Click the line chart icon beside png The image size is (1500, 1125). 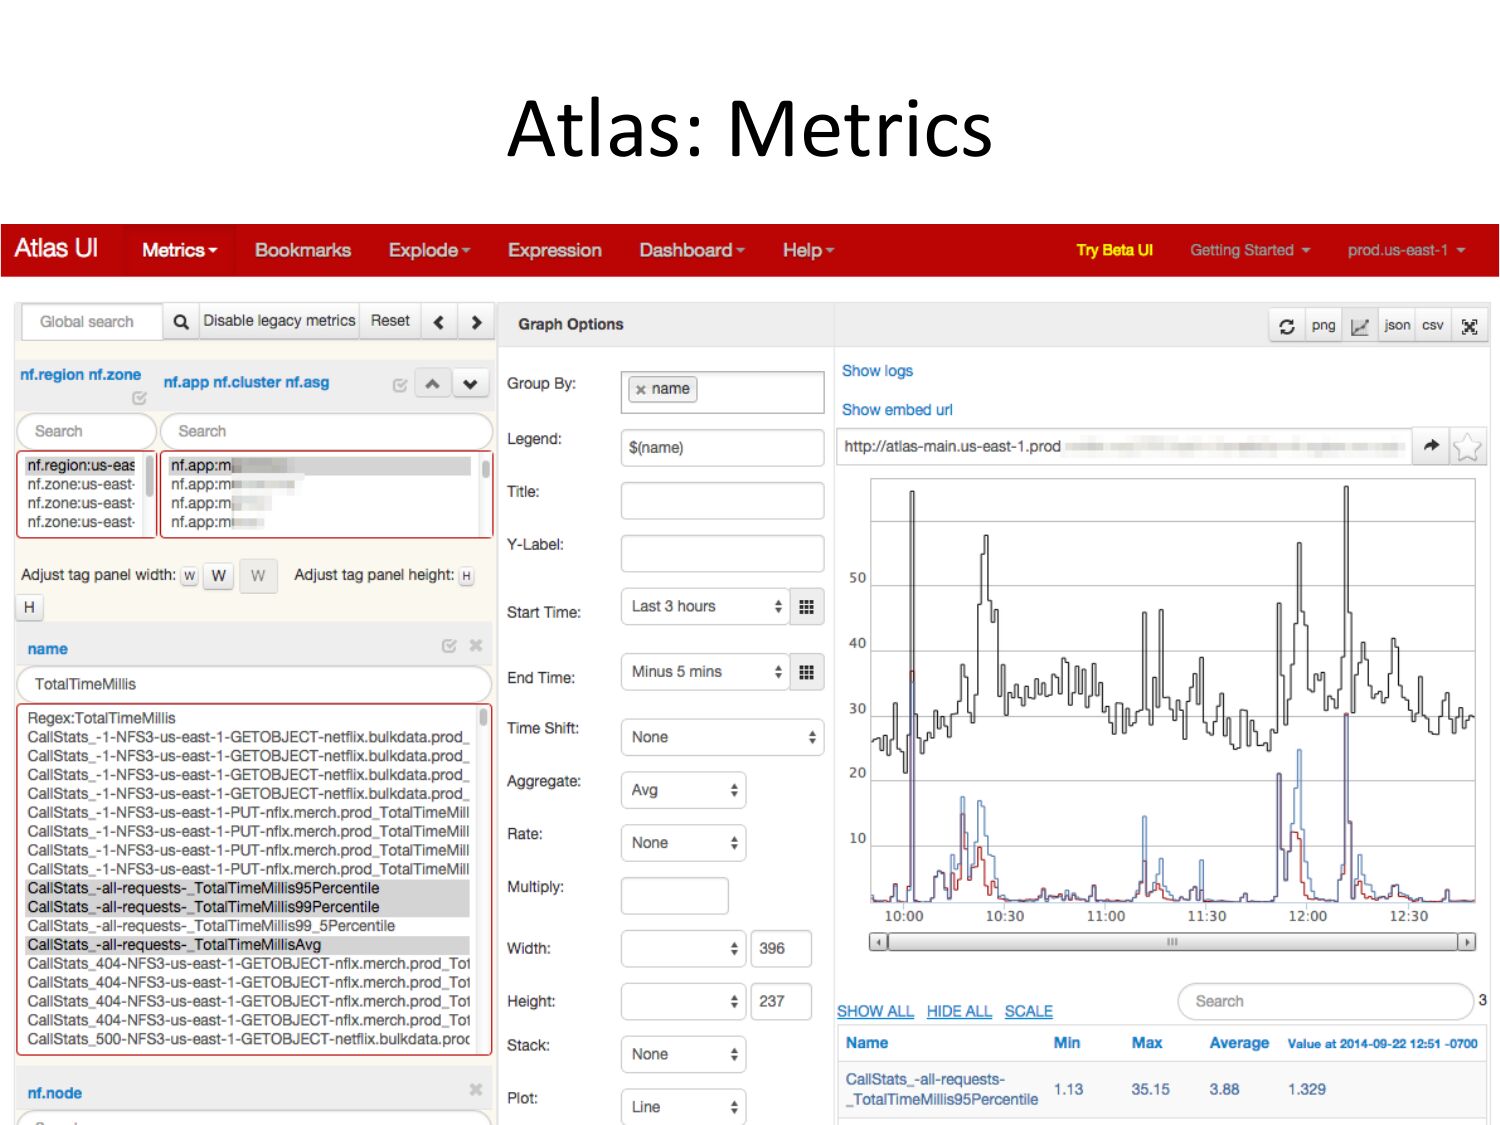pos(1359,326)
